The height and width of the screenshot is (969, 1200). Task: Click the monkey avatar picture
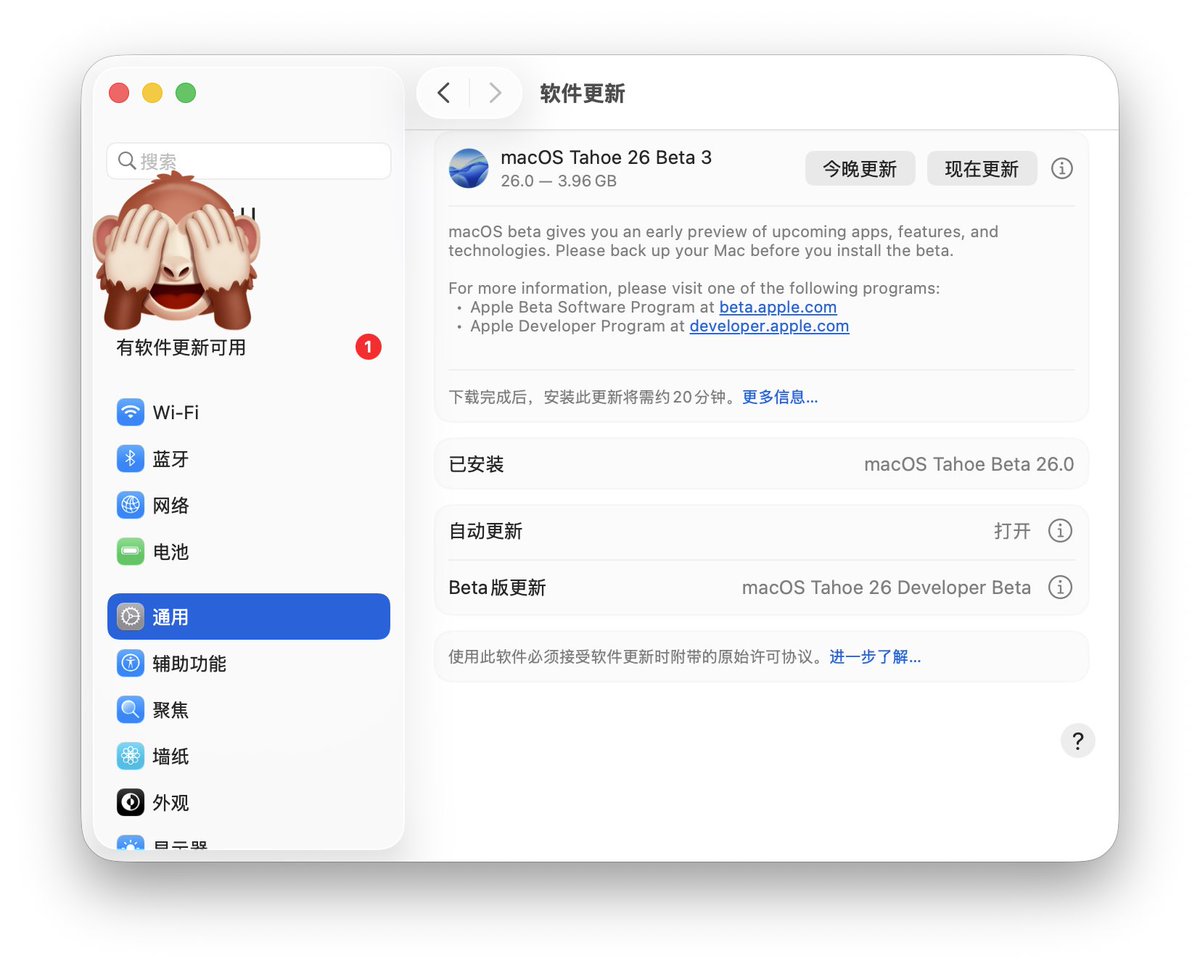177,249
